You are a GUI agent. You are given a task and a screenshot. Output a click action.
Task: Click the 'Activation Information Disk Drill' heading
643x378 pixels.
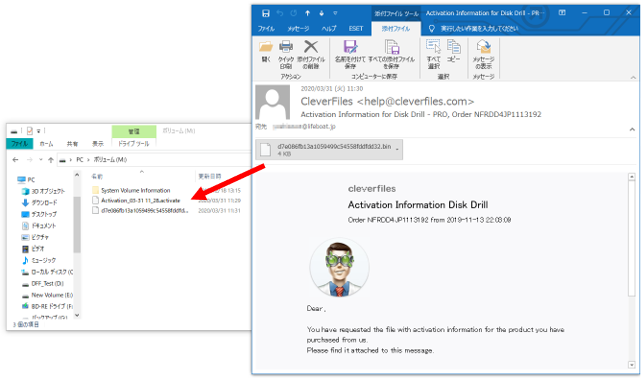click(418, 205)
